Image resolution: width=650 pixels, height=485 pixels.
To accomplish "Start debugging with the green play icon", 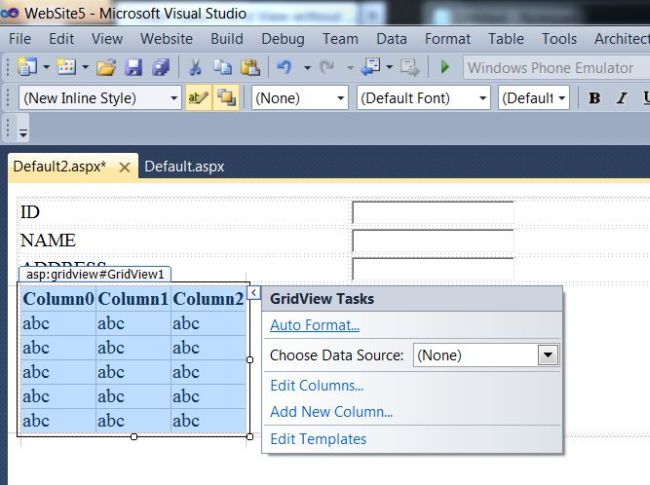I will pos(445,68).
